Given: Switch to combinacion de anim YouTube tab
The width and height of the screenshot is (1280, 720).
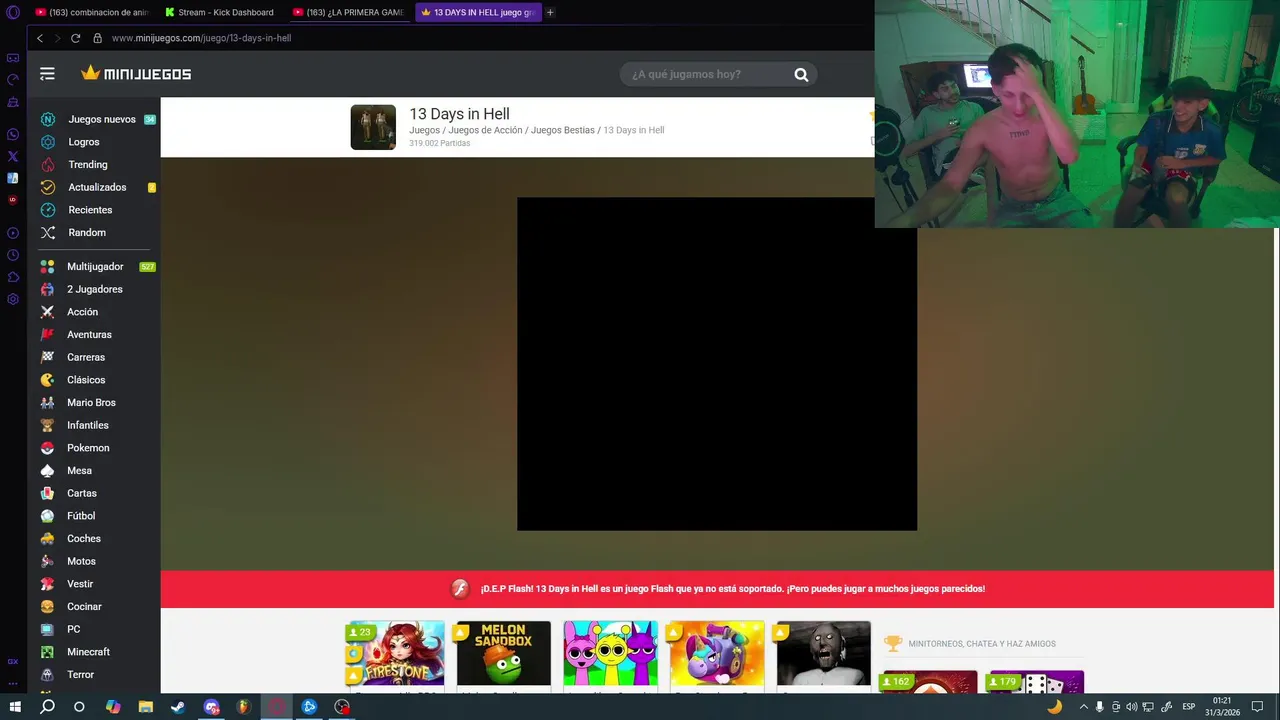Looking at the screenshot, I should (x=91, y=12).
